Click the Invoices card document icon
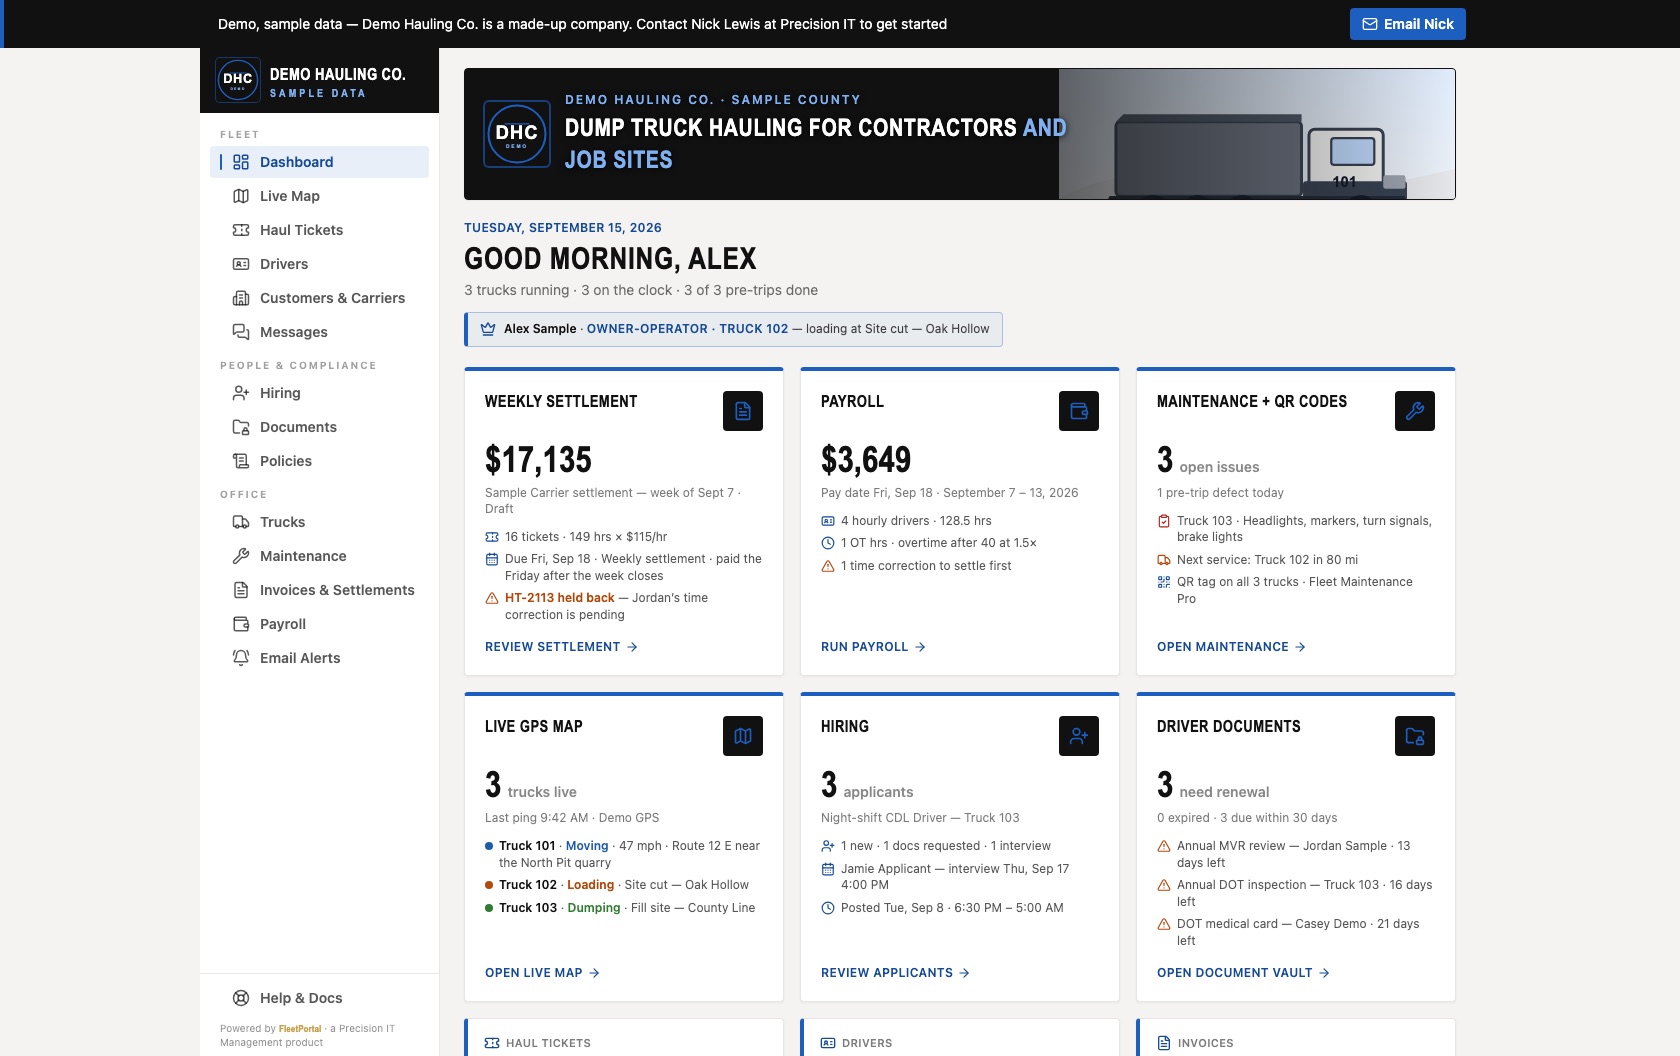This screenshot has width=1680, height=1056. [x=1164, y=1043]
